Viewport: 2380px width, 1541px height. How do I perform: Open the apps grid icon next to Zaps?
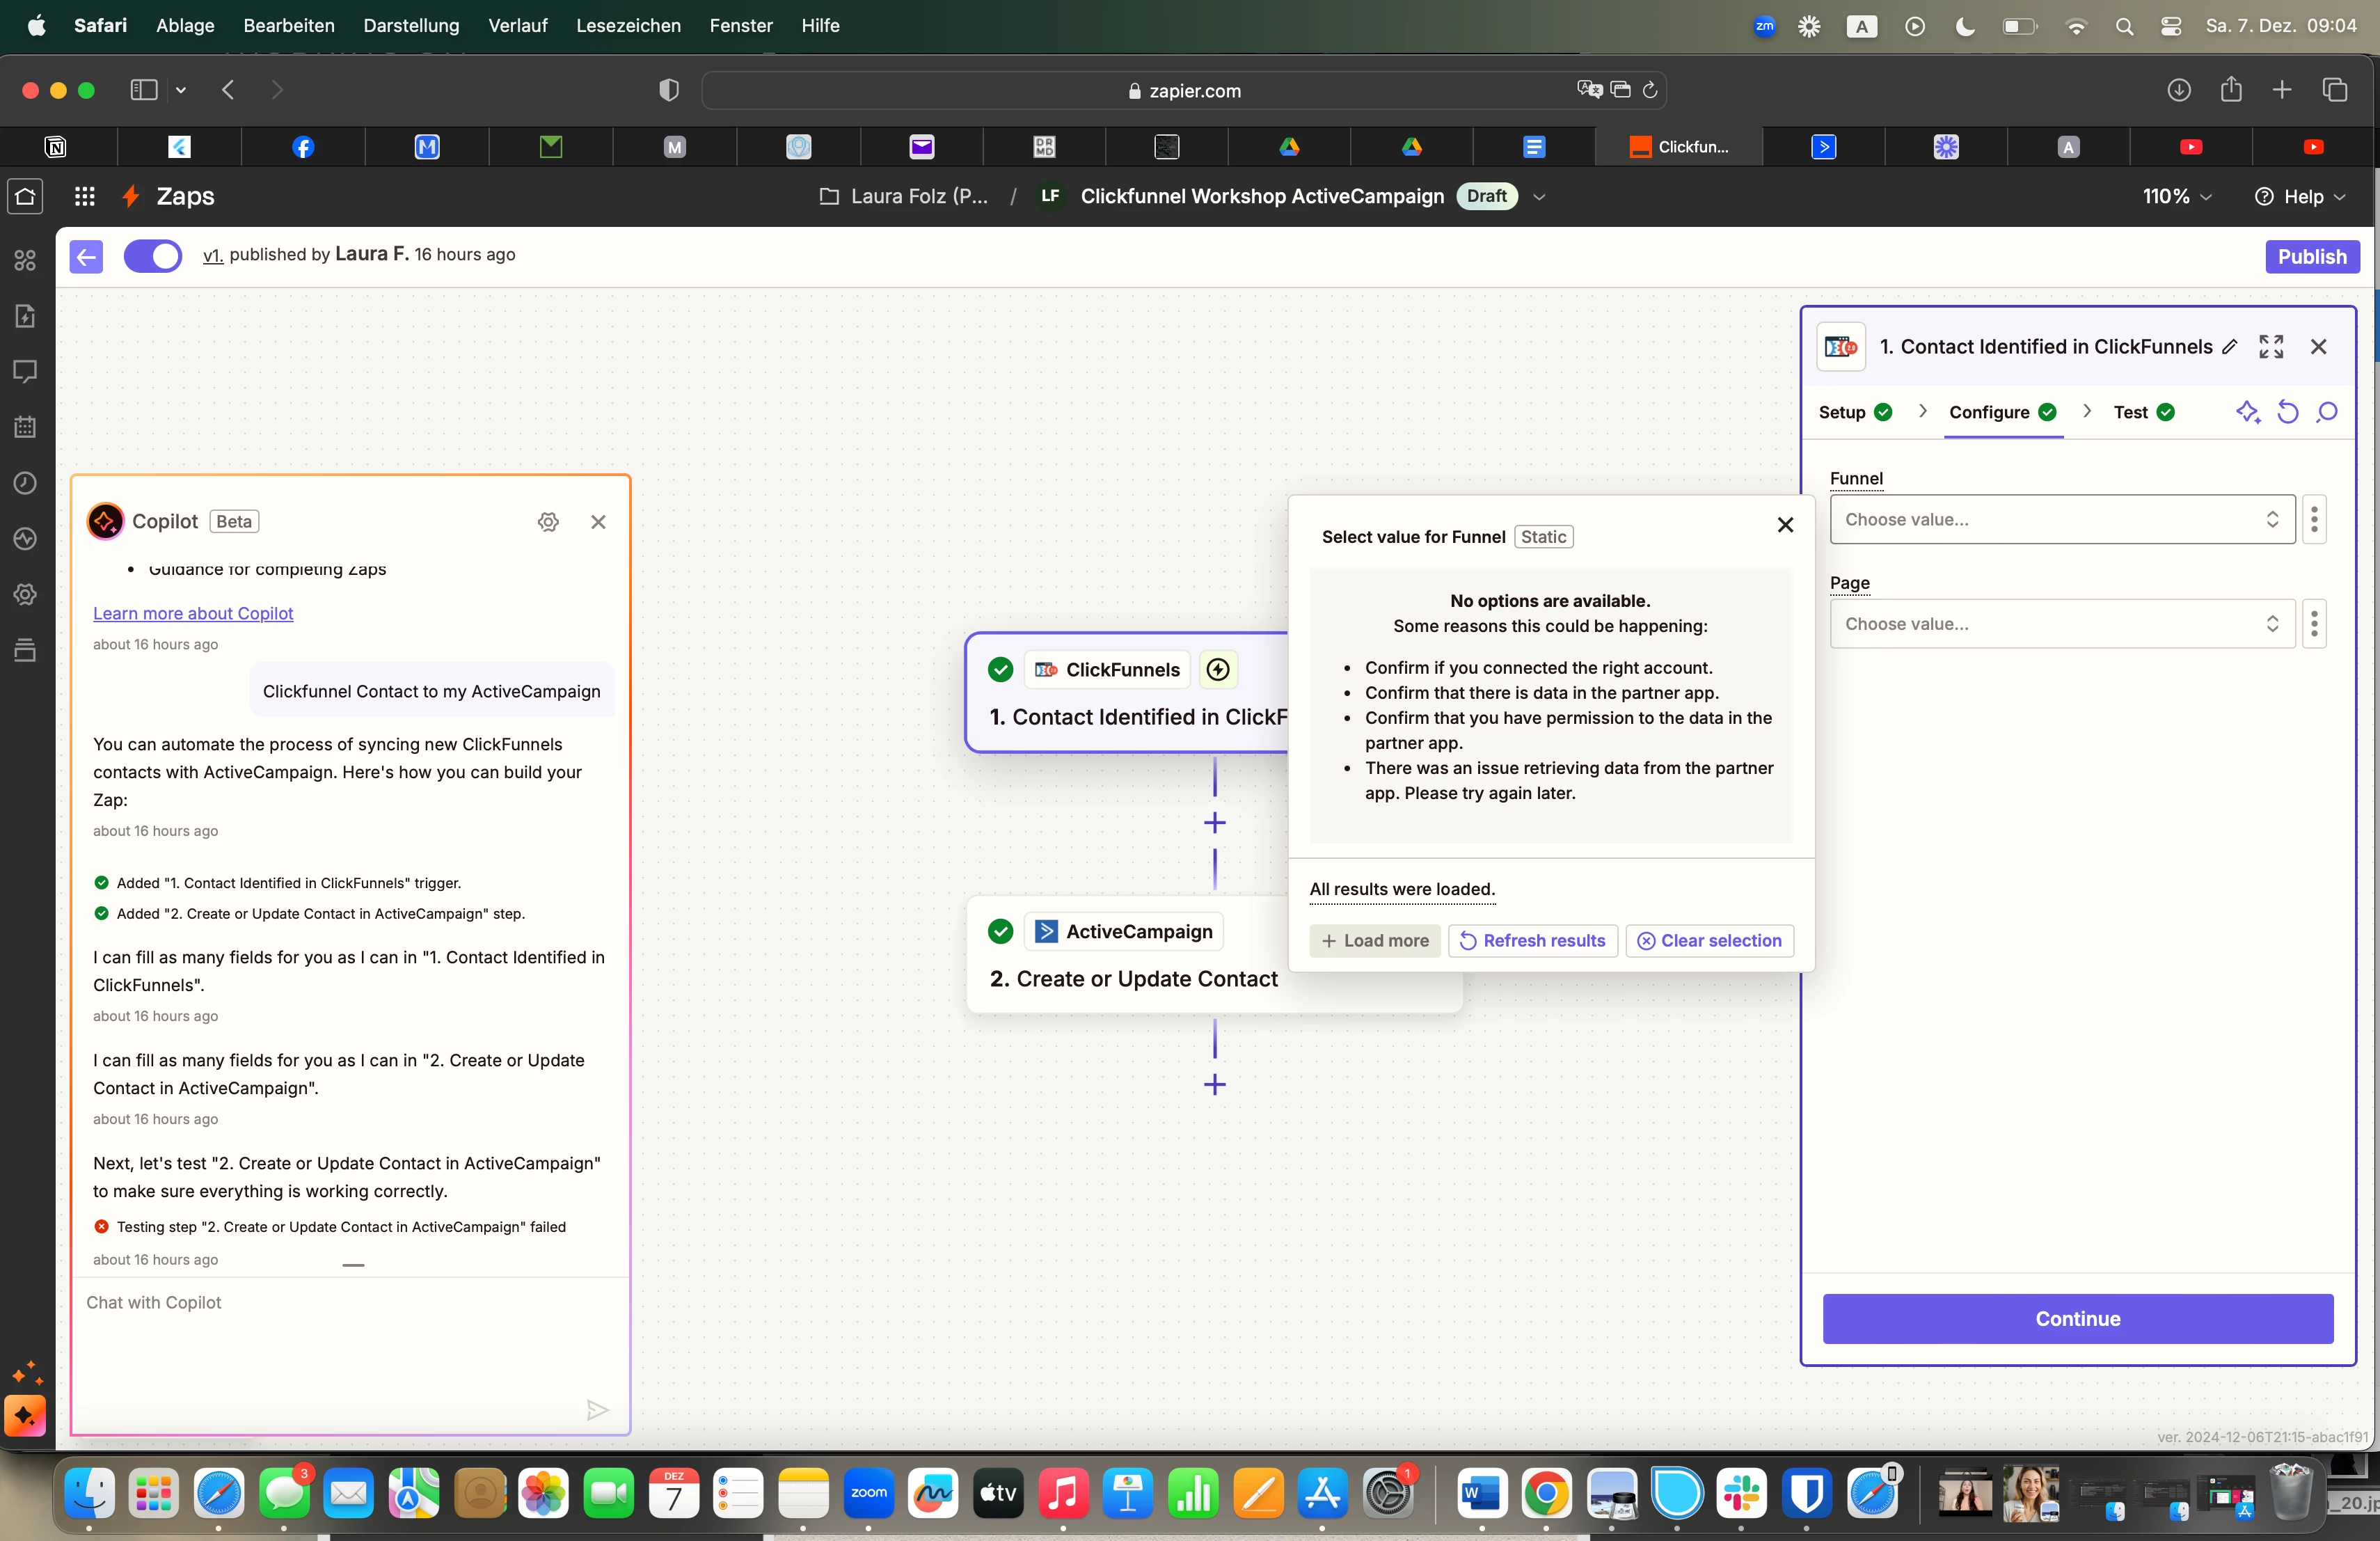[85, 196]
